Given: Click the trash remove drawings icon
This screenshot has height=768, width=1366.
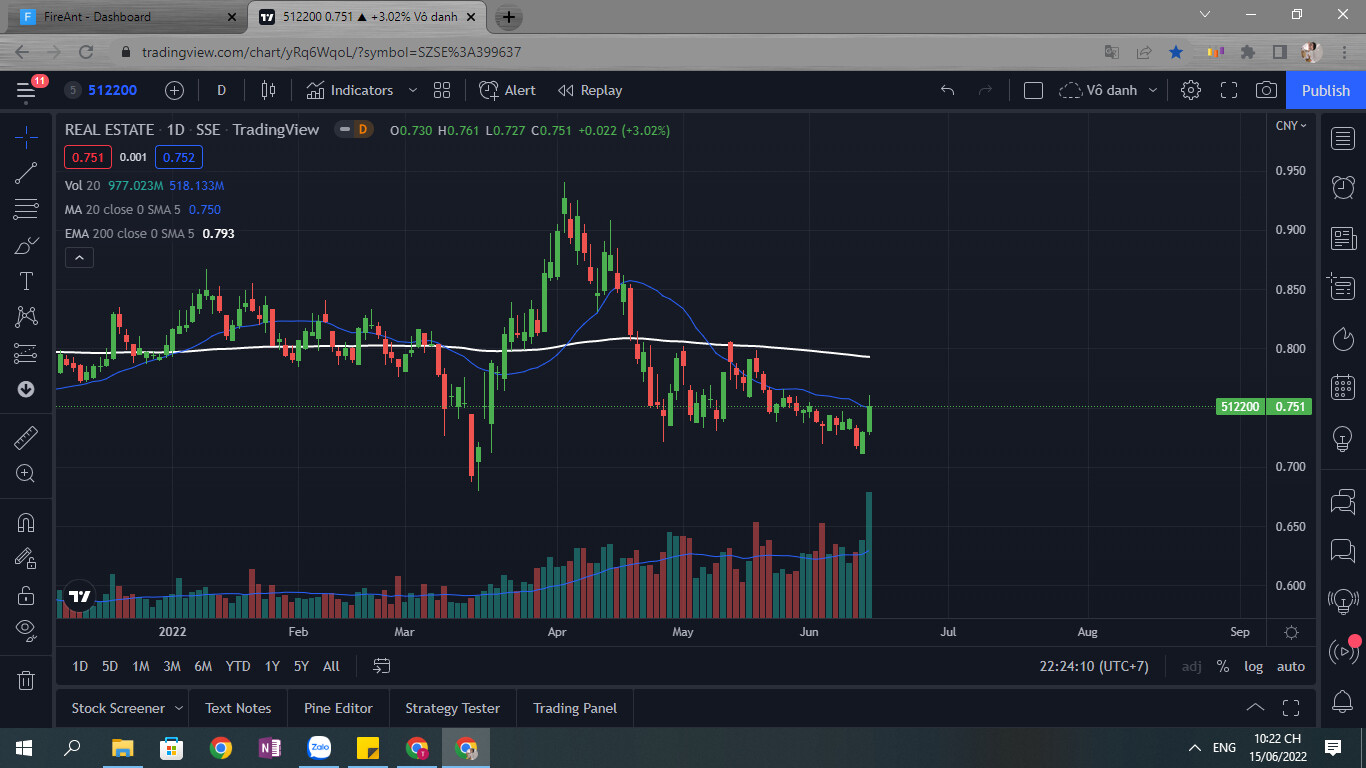Looking at the screenshot, I should (26, 680).
